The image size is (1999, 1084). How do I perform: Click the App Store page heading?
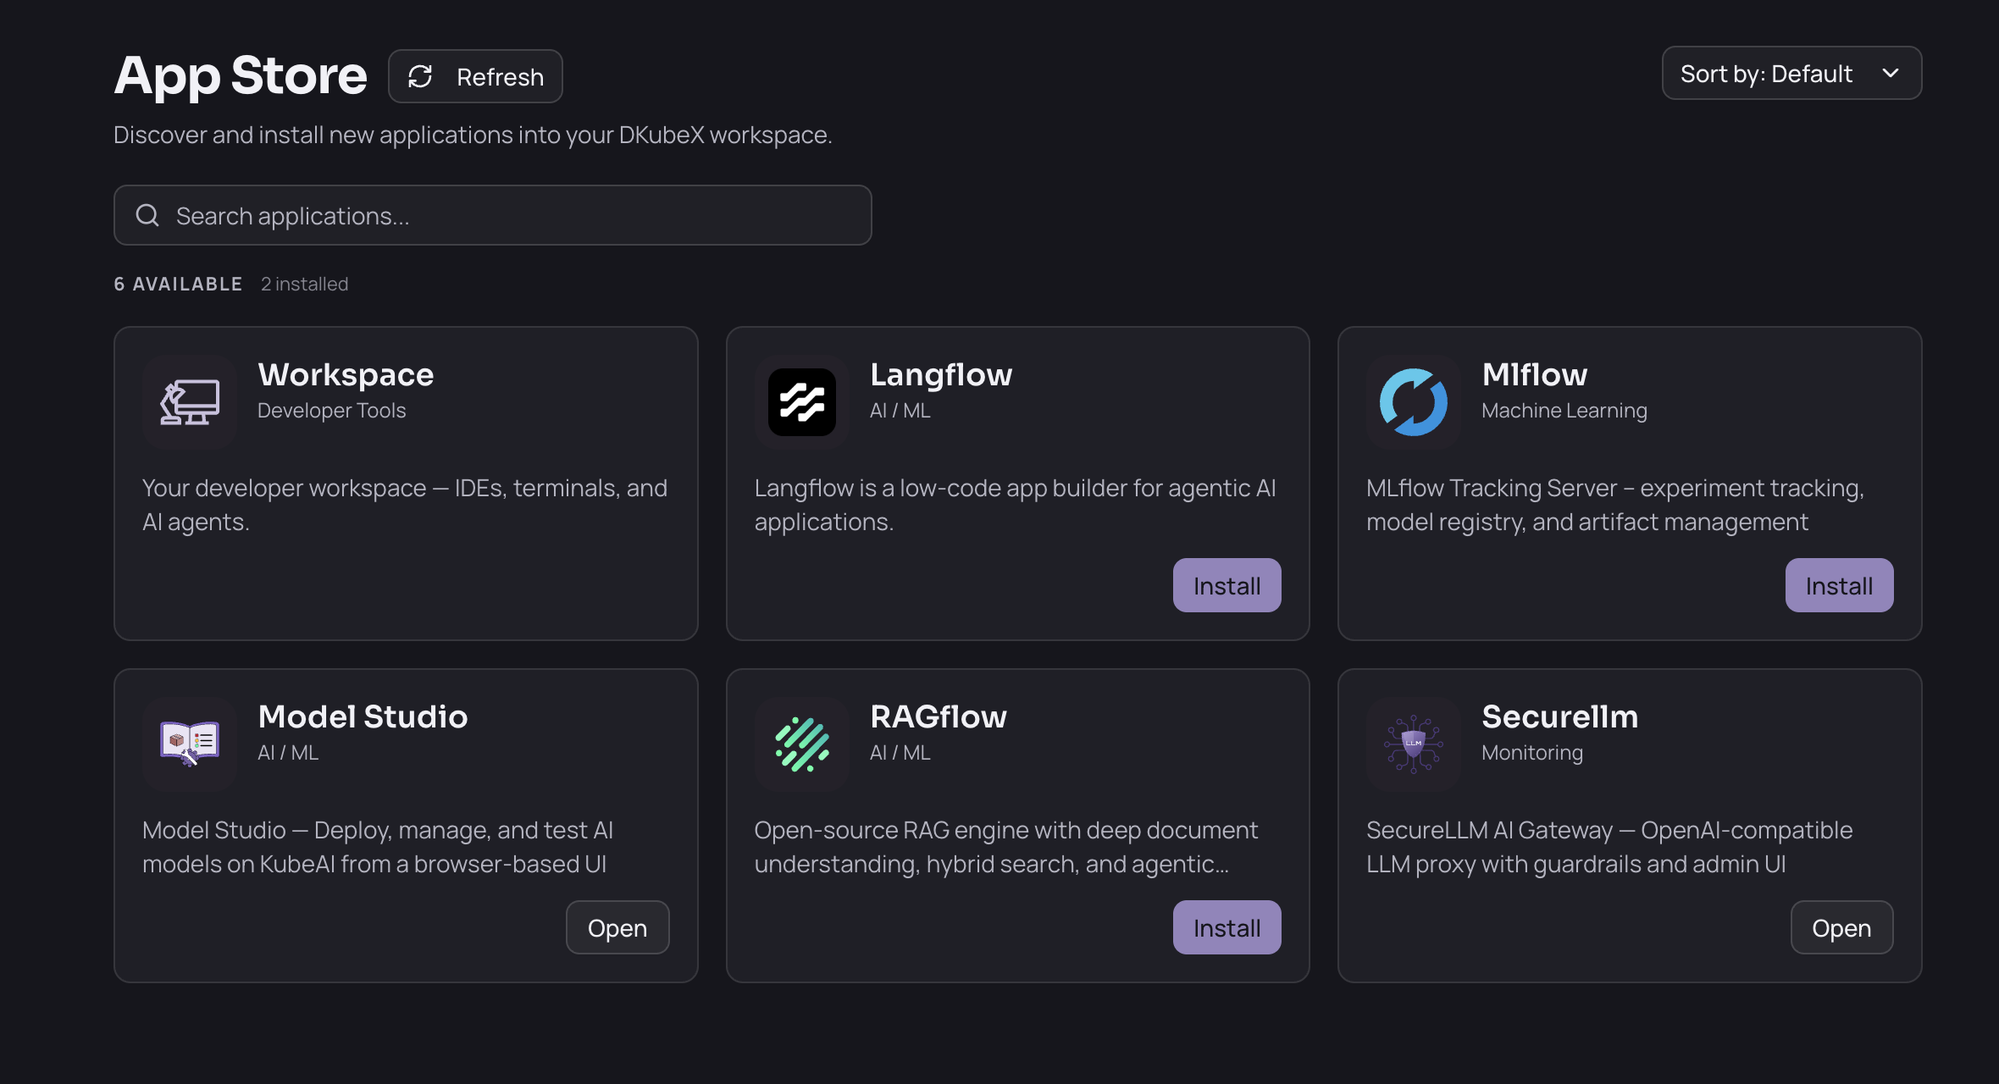click(241, 76)
